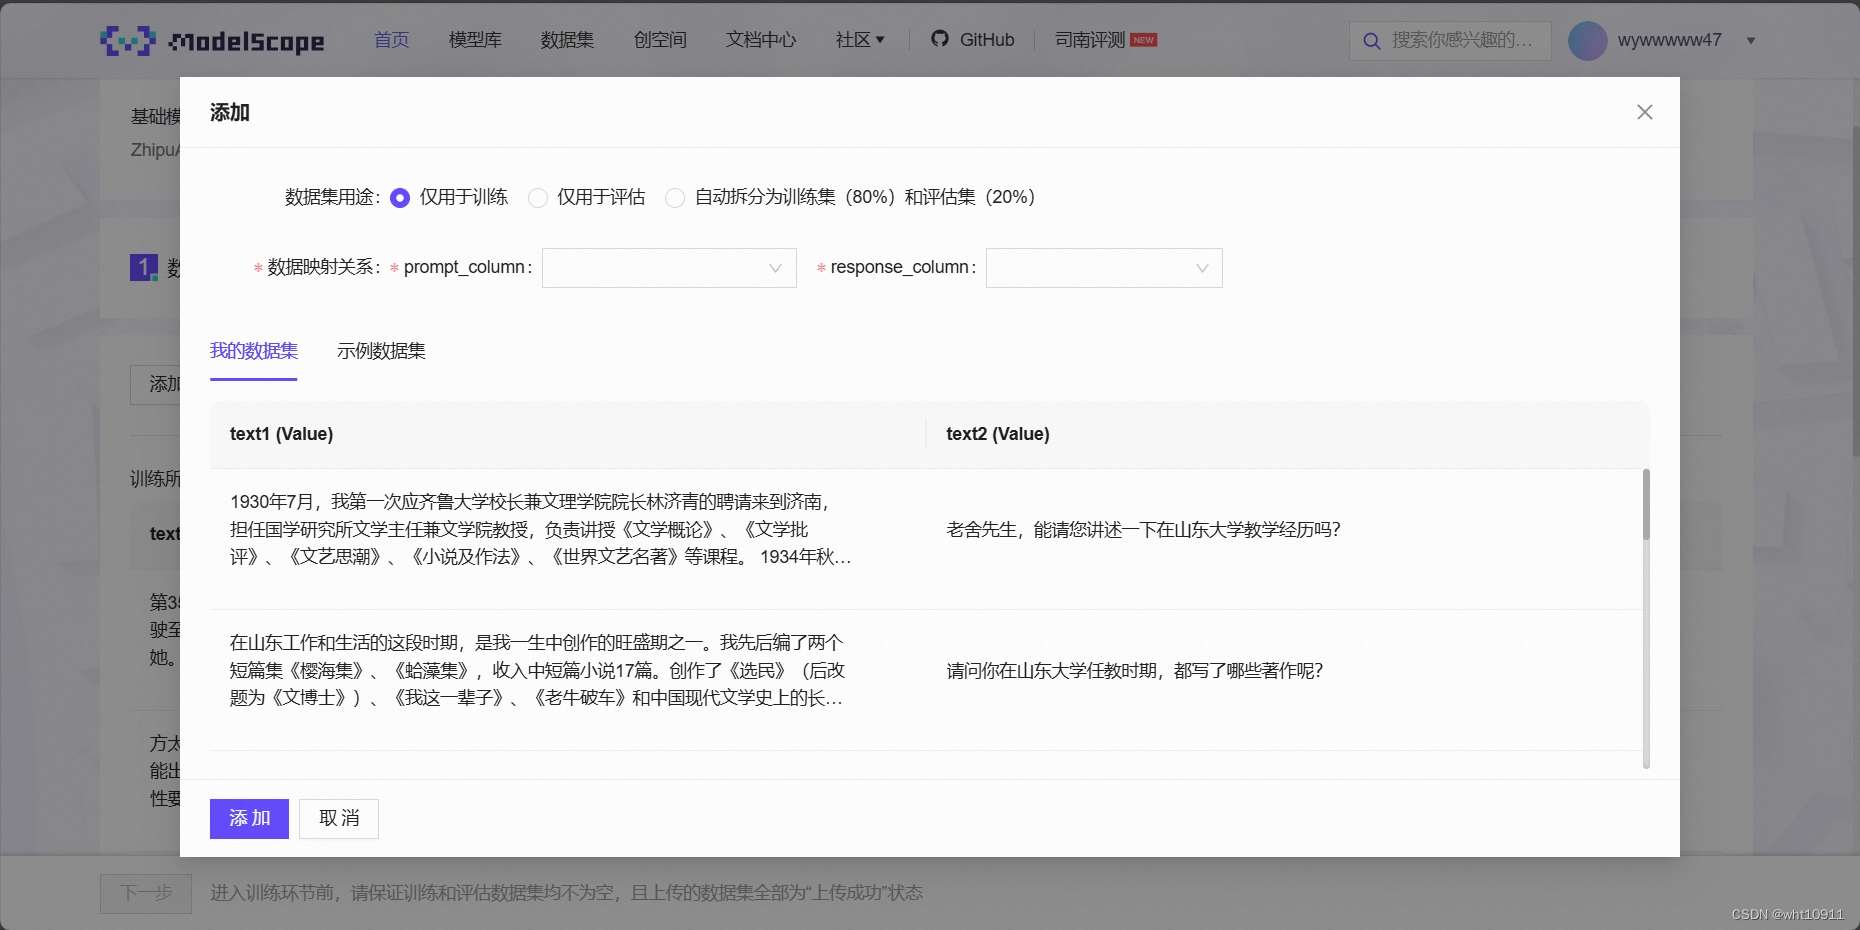Screen dimensions: 1860x930
Task: Select the auto-split 80%/20% radio option
Action: coord(675,198)
